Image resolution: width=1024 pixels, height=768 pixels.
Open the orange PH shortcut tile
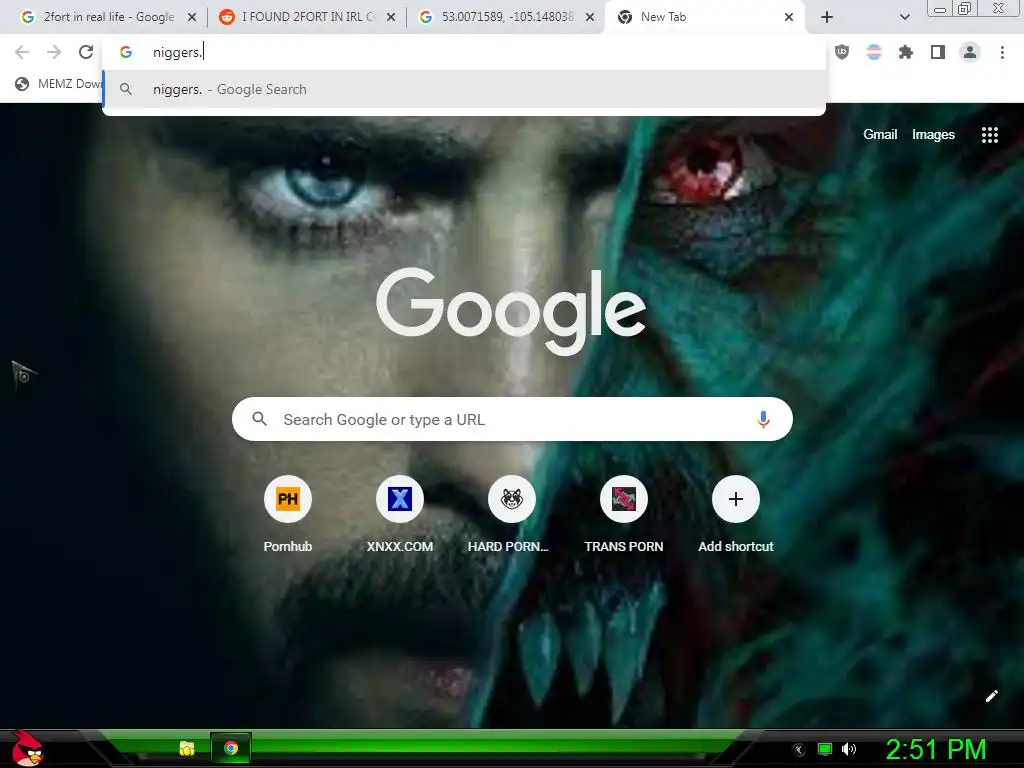coord(287,513)
